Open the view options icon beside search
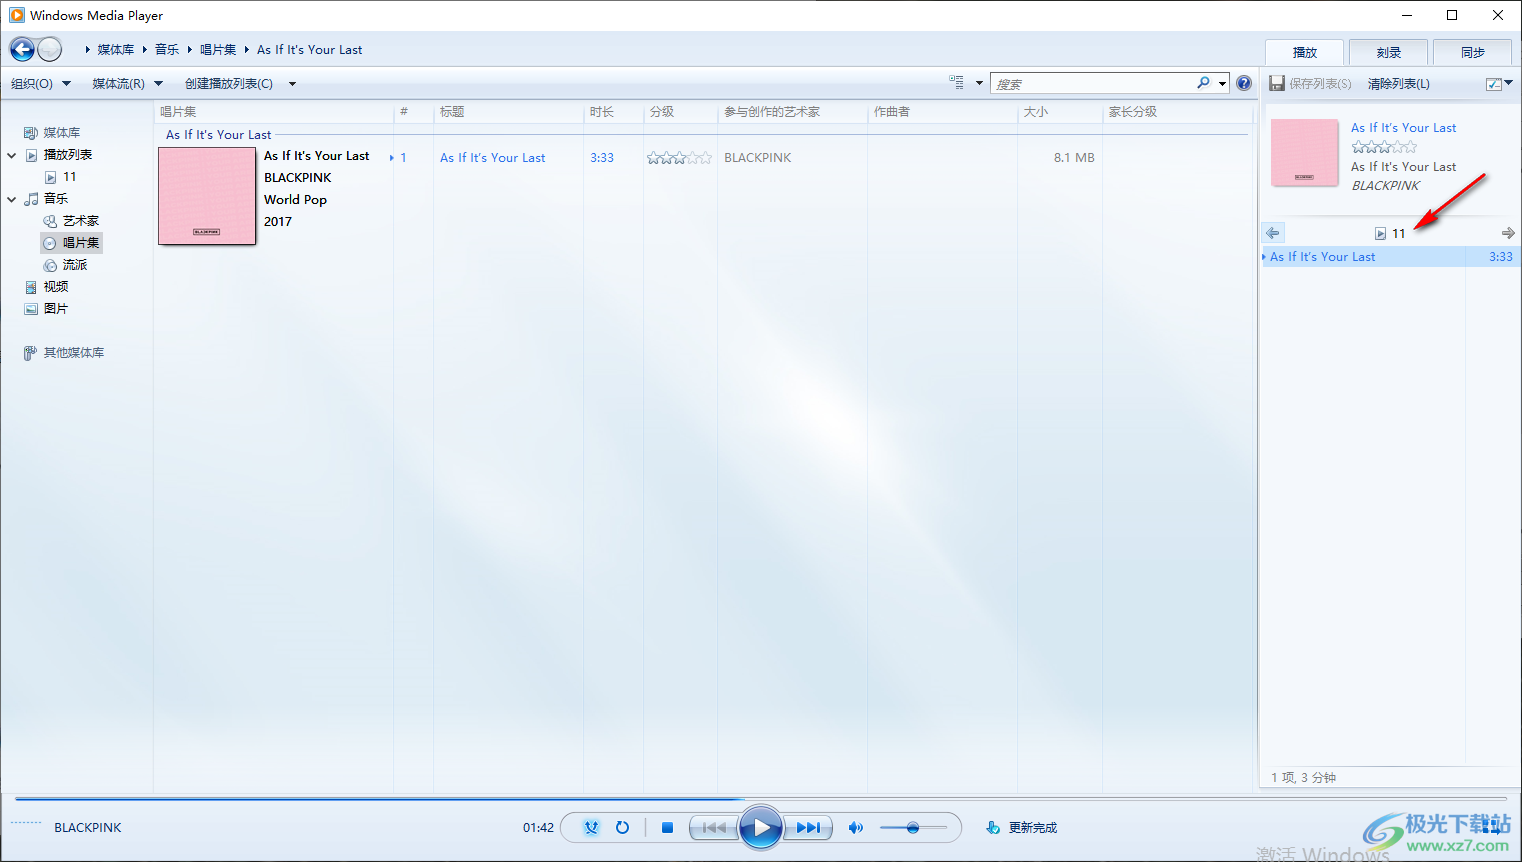The width and height of the screenshot is (1522, 862). 957,83
